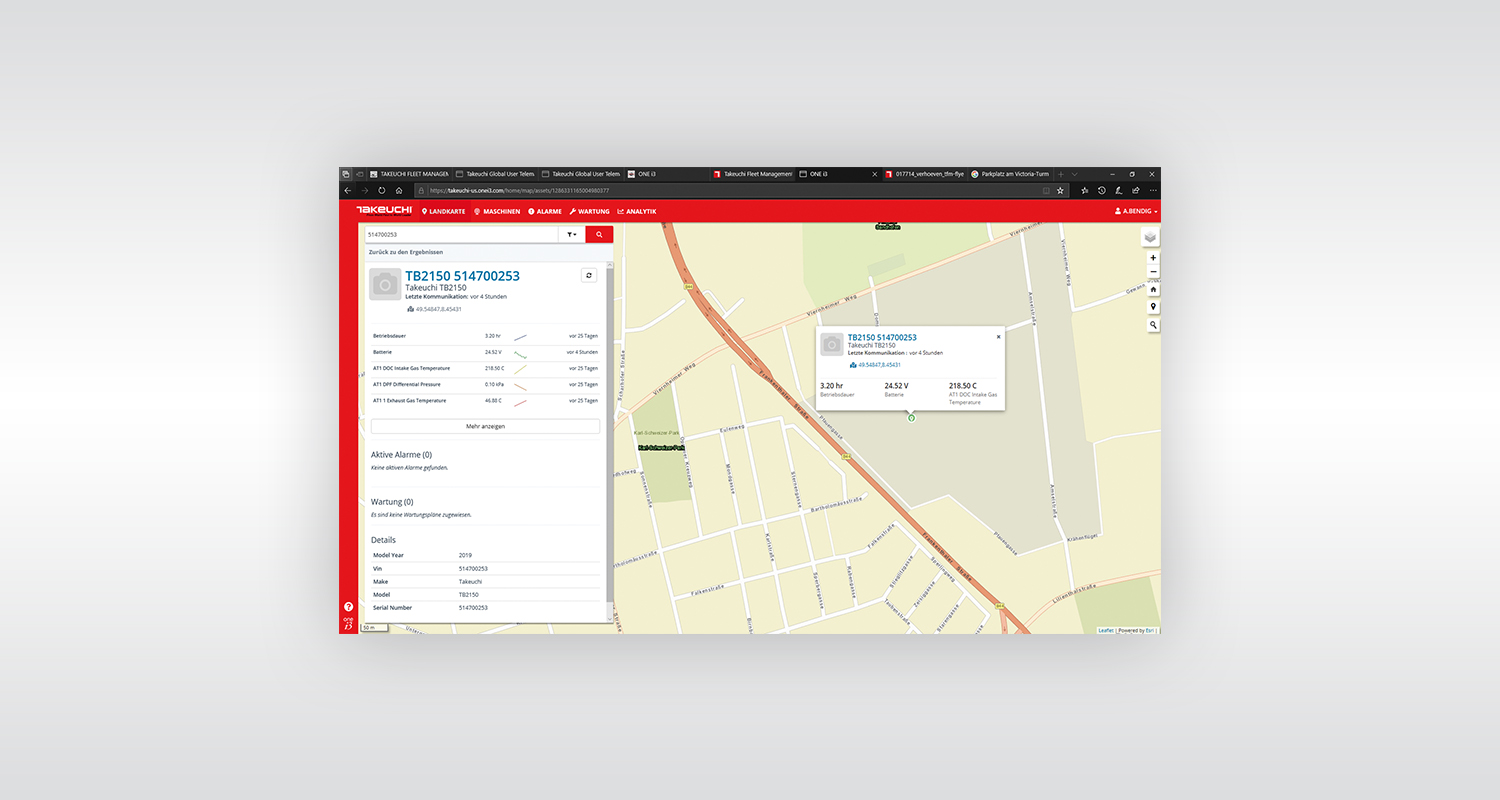
Task: Open a new browser tab
Action: 1061,174
